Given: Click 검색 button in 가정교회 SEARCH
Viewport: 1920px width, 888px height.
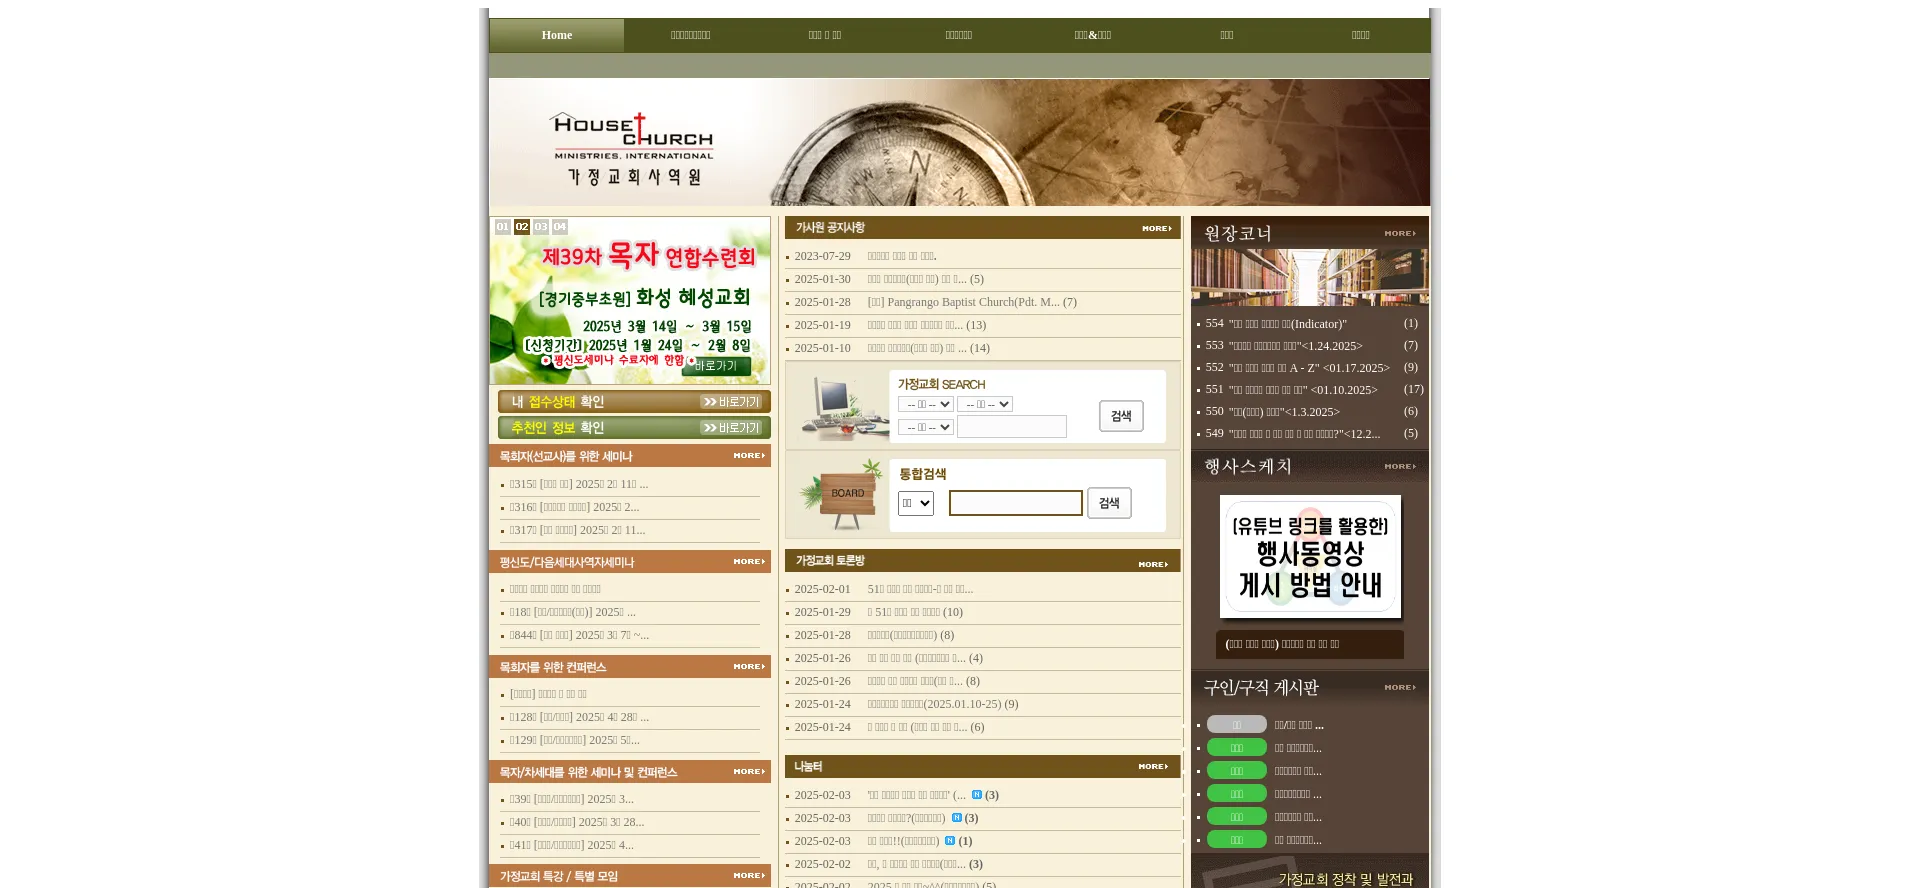Looking at the screenshot, I should click(1121, 416).
